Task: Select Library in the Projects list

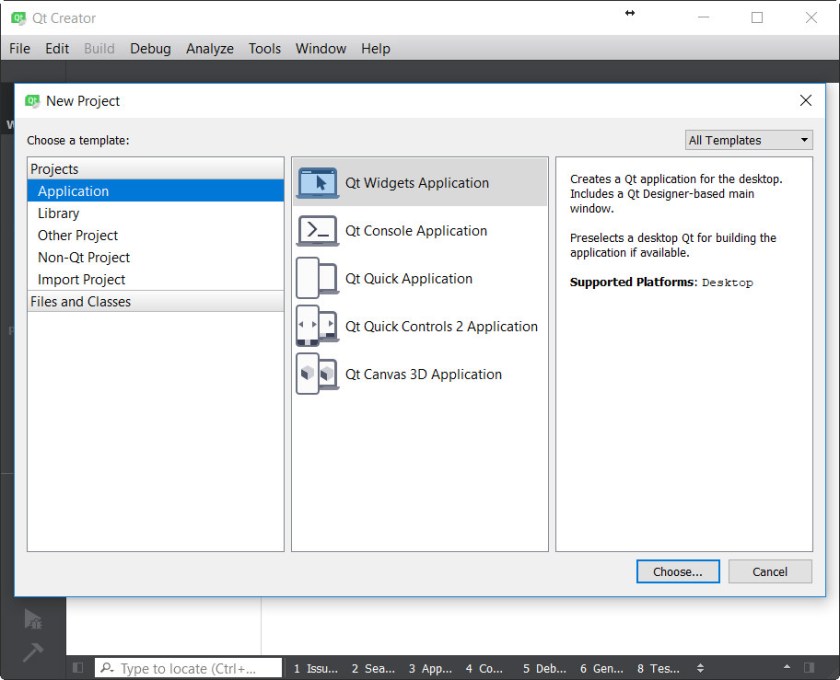Action: 58,213
